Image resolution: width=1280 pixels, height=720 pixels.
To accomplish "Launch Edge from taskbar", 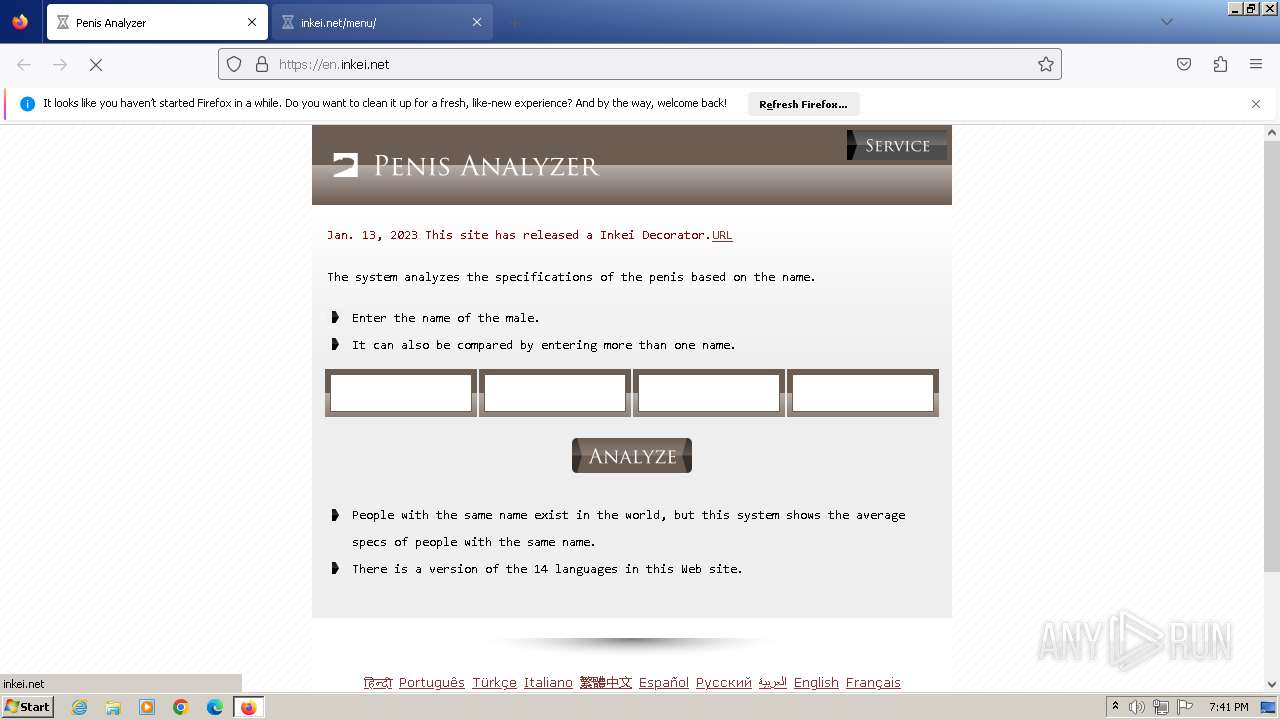I will pyautogui.click(x=215, y=707).
